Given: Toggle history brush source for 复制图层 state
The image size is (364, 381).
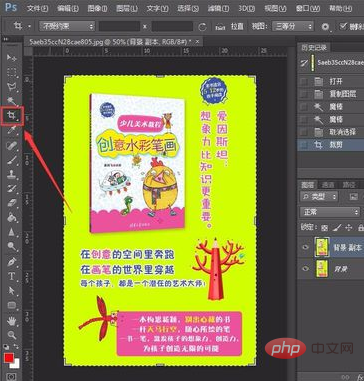Looking at the screenshot, I should tap(303, 94).
